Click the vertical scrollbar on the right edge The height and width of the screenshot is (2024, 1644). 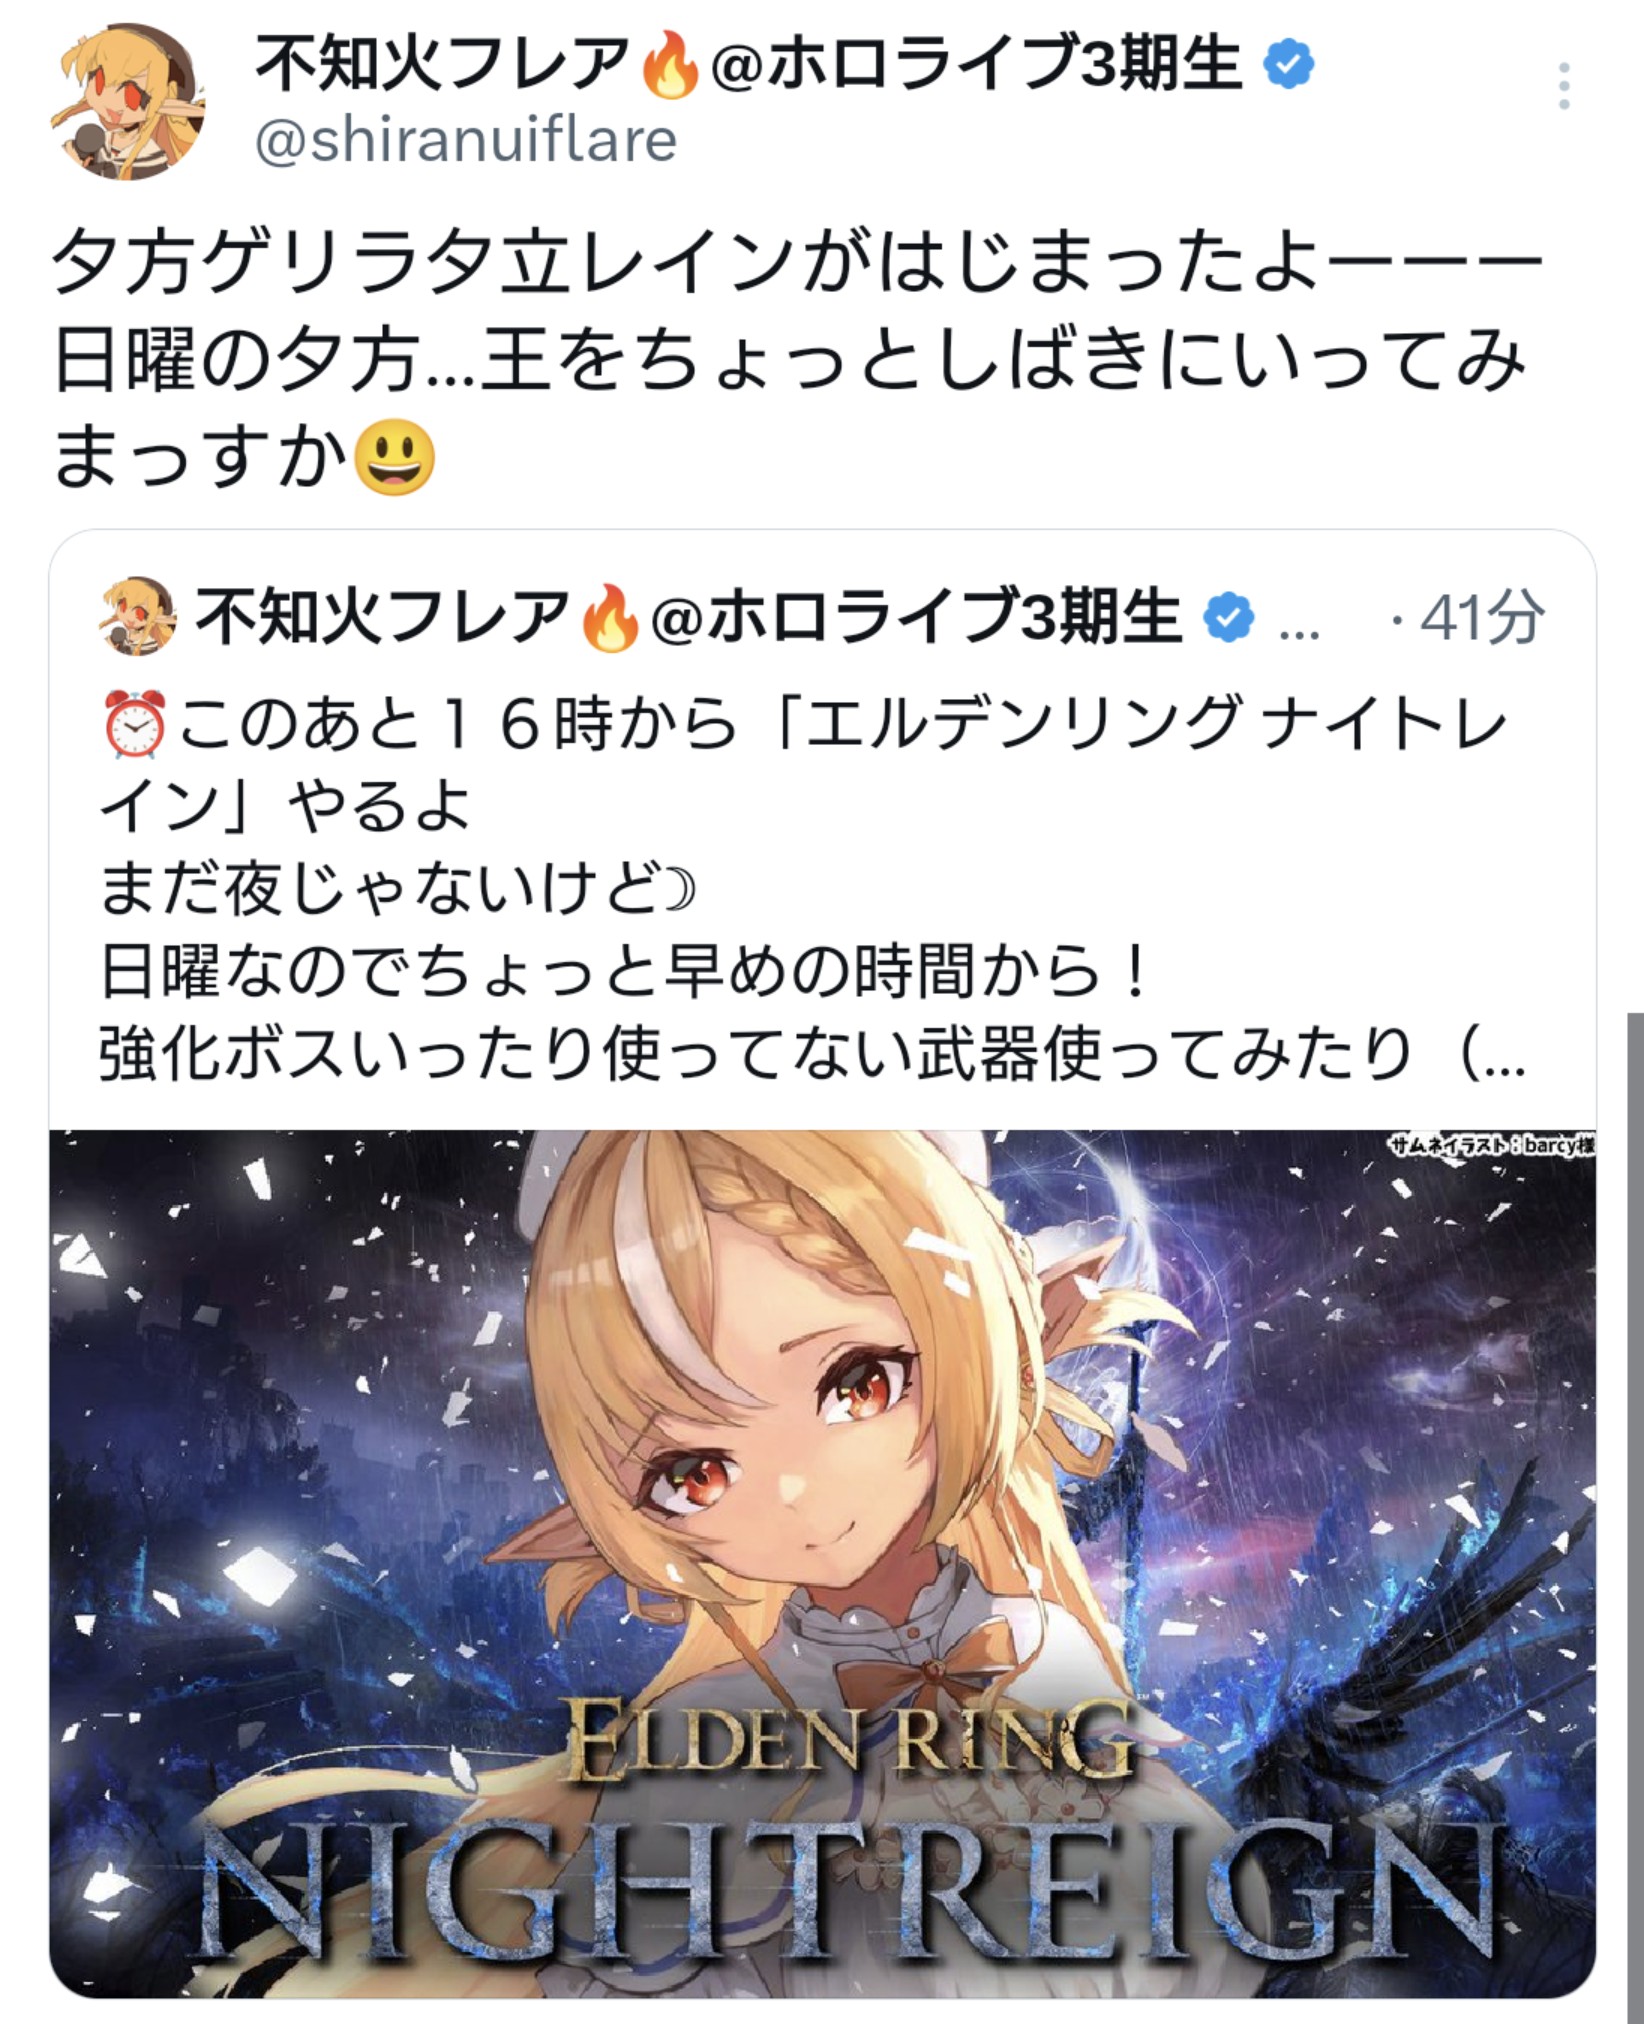coord(1636,1500)
